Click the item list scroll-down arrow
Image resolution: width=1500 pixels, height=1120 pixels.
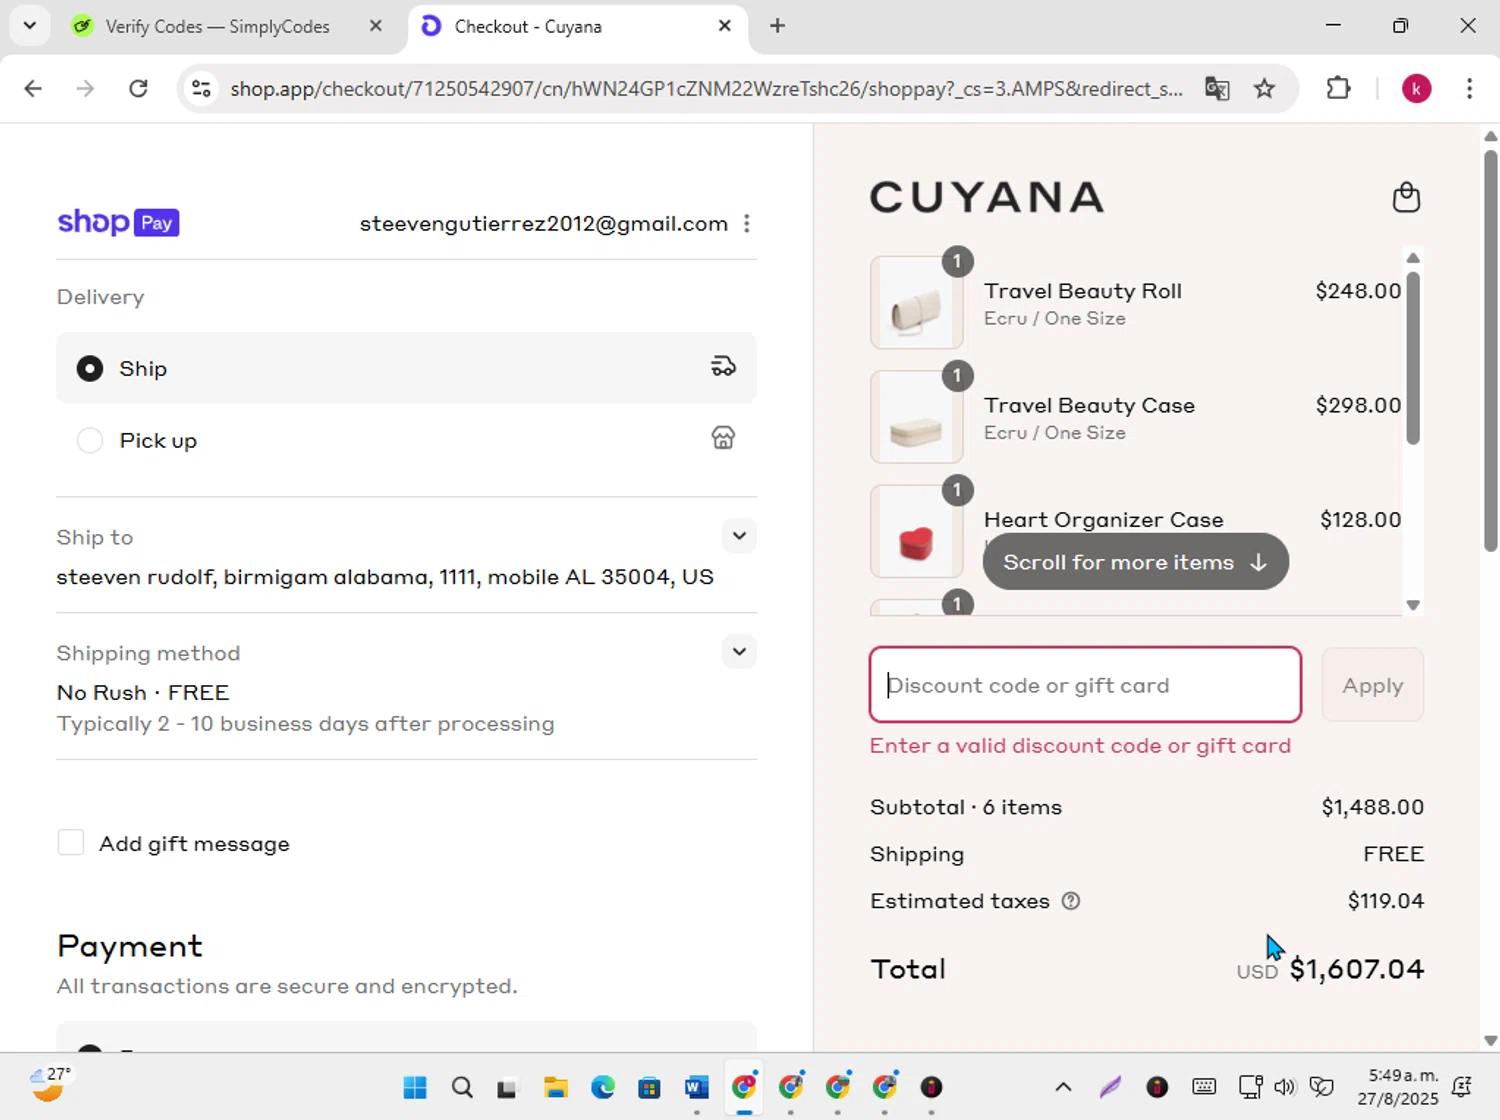pos(1413,604)
